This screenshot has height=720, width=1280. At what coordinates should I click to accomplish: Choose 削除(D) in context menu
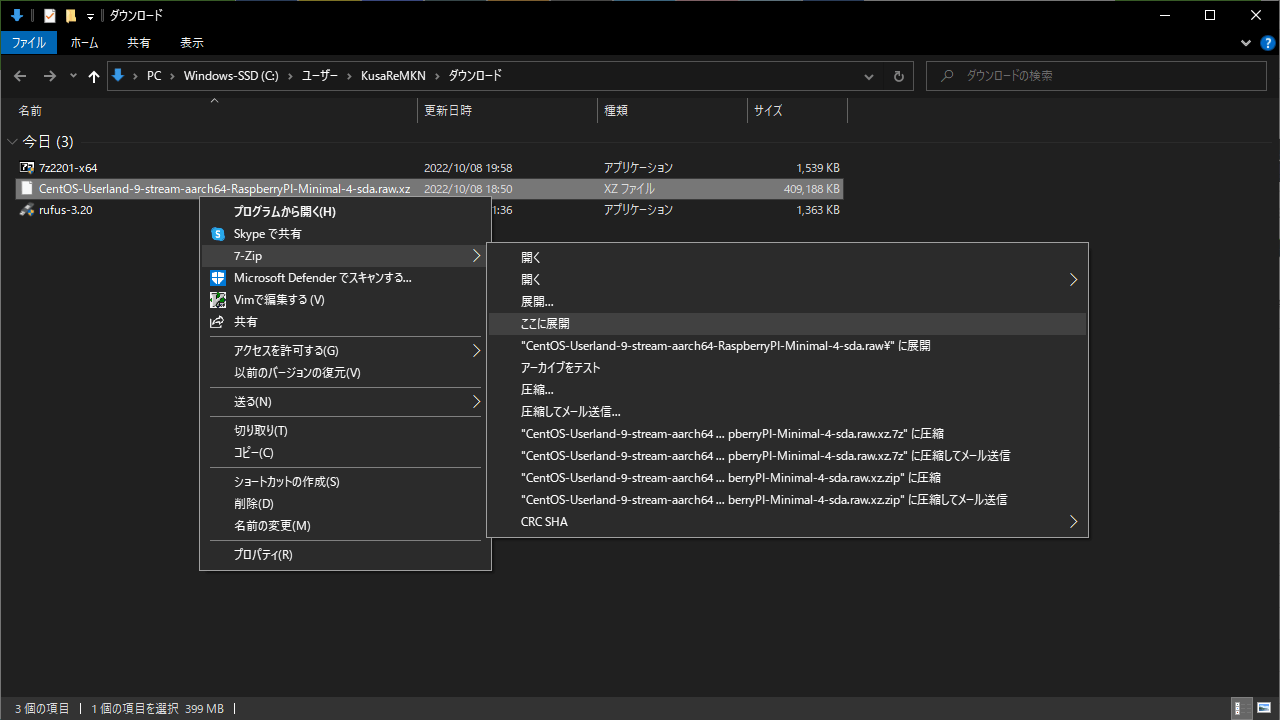(345, 504)
